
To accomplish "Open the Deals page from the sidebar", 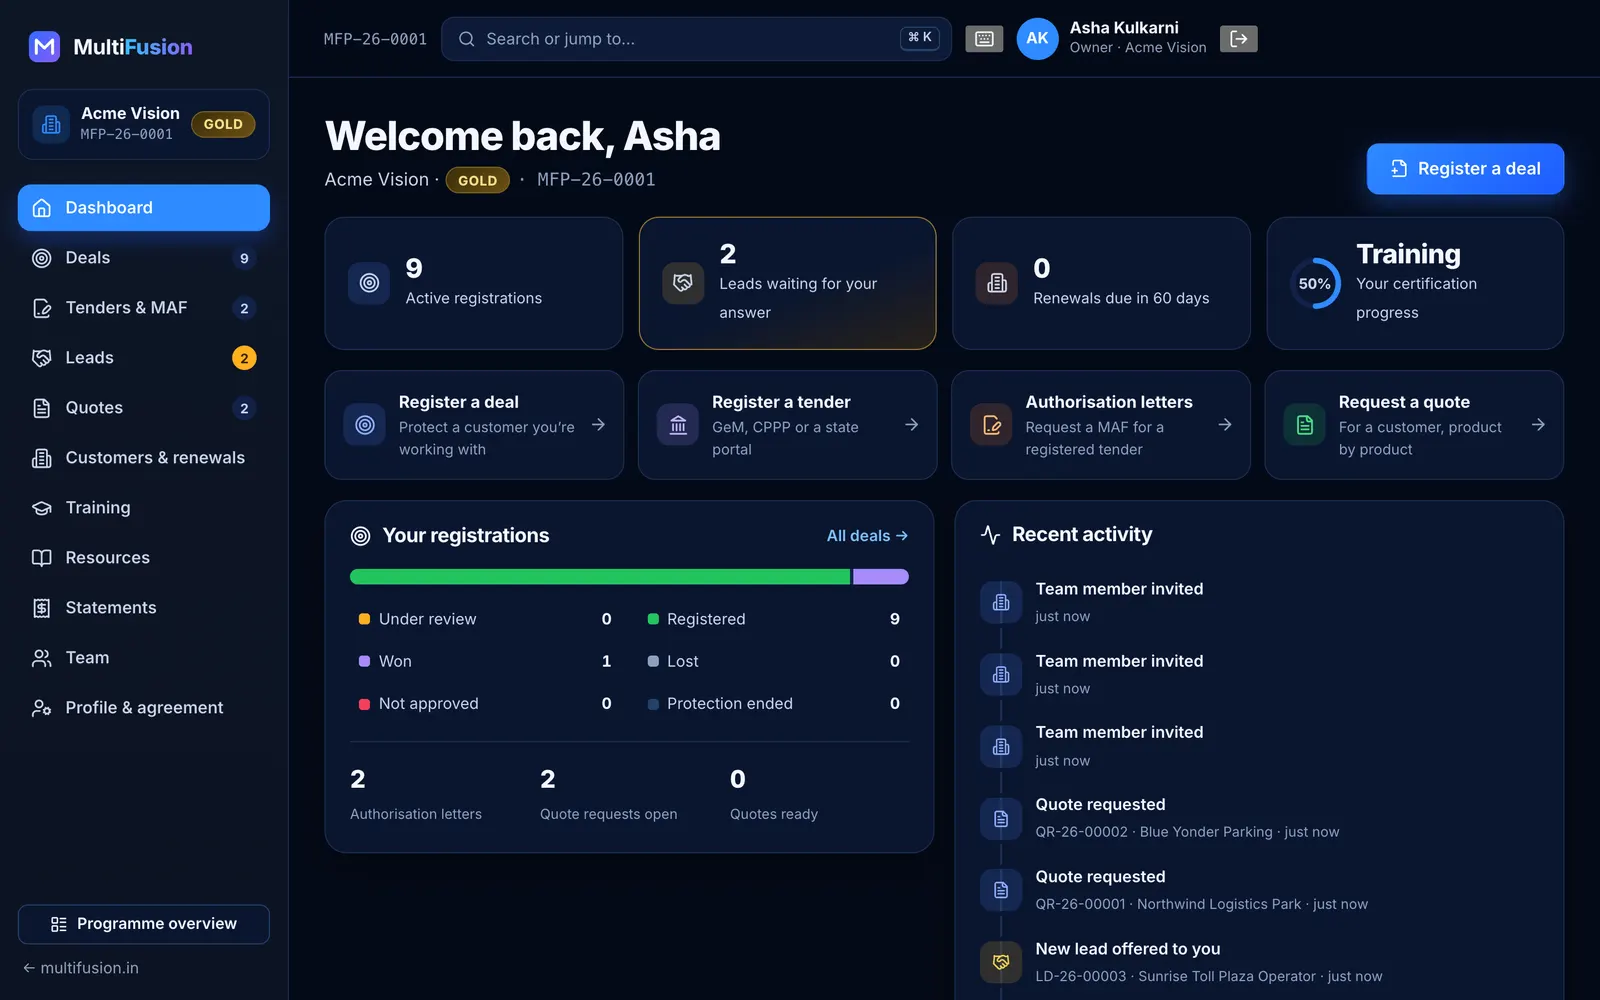I will pos(143,258).
